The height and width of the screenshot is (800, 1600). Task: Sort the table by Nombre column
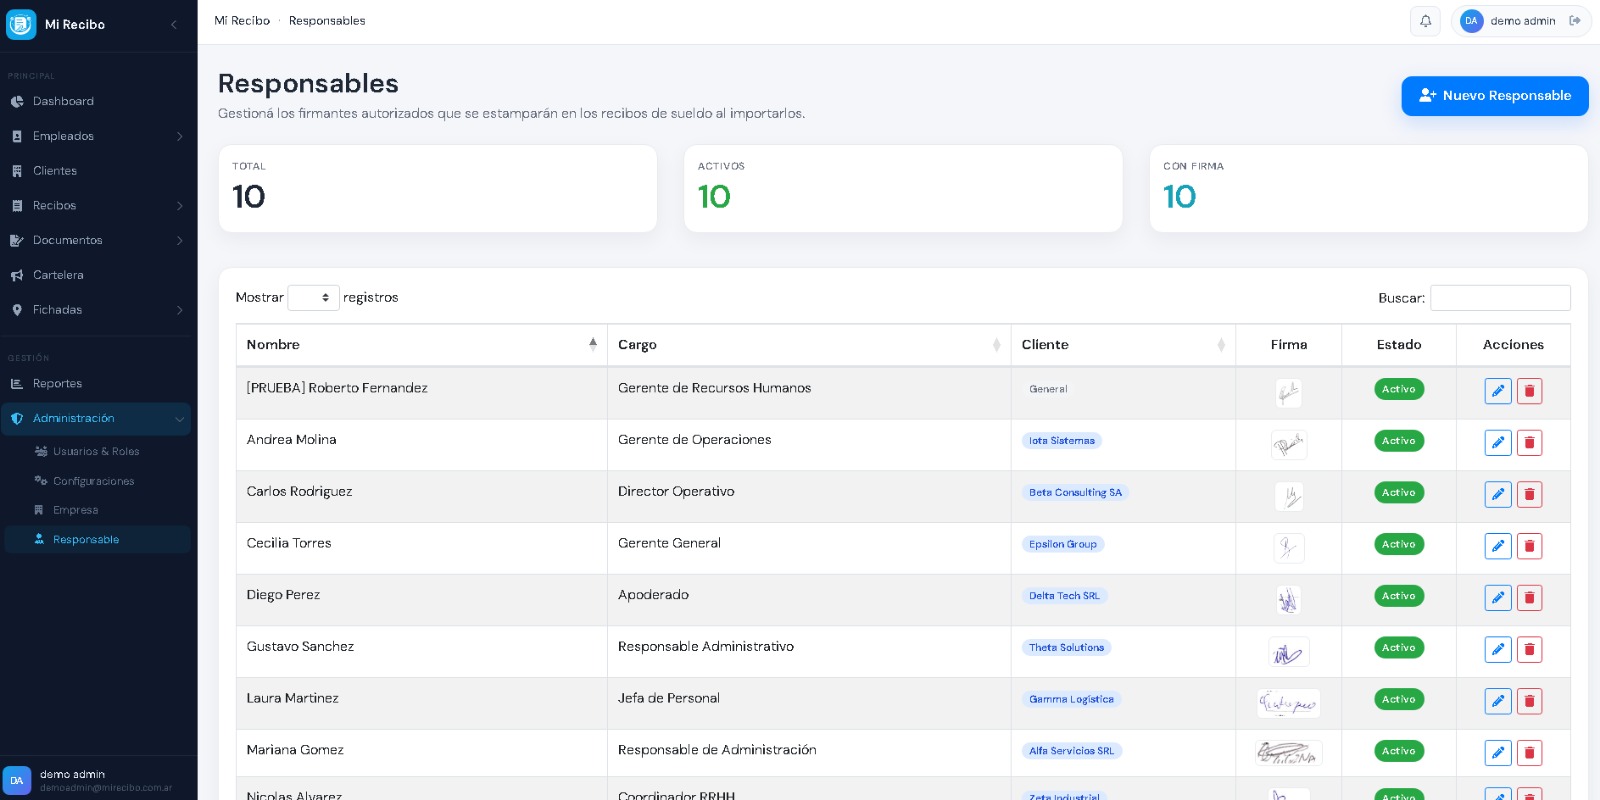(x=420, y=345)
